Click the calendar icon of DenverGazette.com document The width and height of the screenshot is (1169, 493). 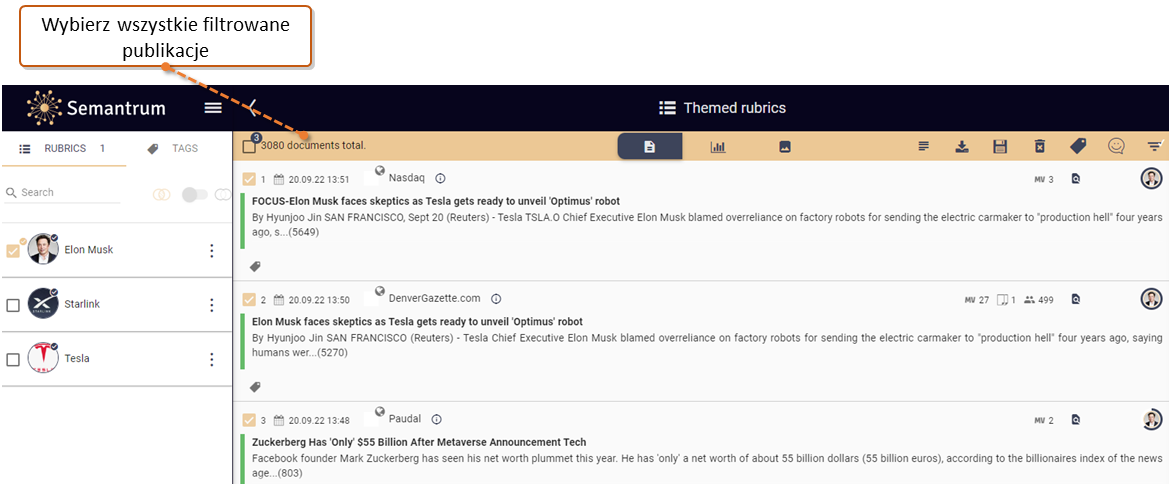pos(280,300)
